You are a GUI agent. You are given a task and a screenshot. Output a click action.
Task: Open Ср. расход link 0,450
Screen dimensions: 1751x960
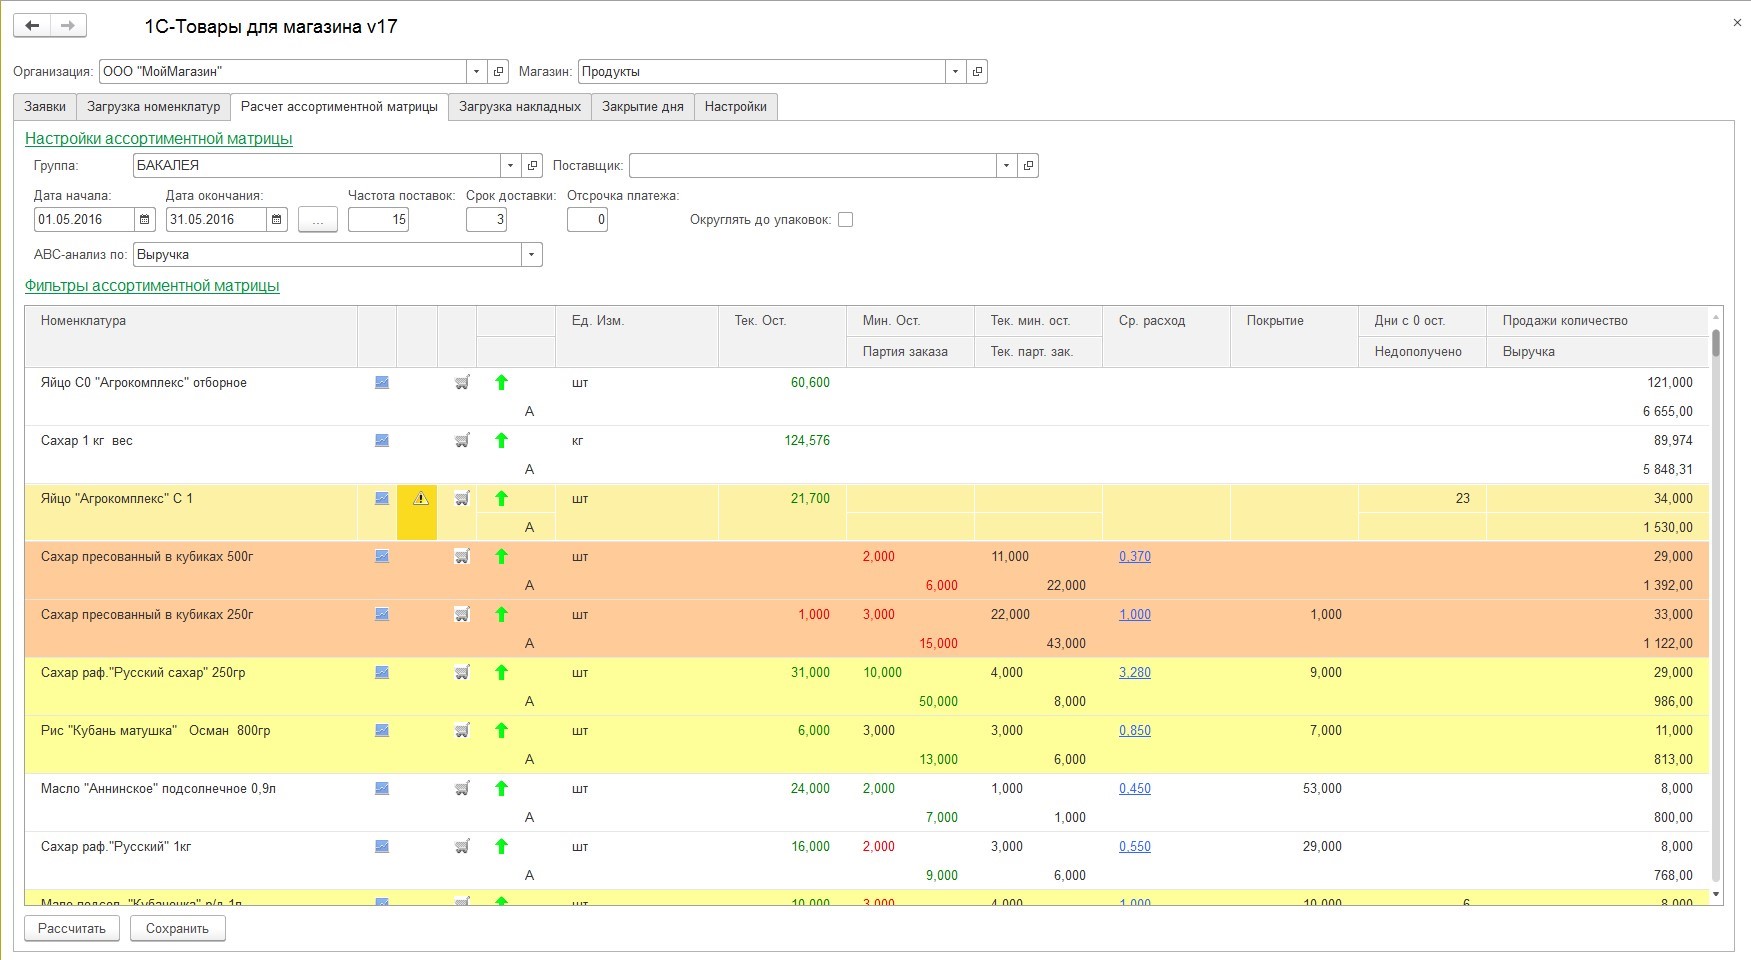click(1135, 788)
